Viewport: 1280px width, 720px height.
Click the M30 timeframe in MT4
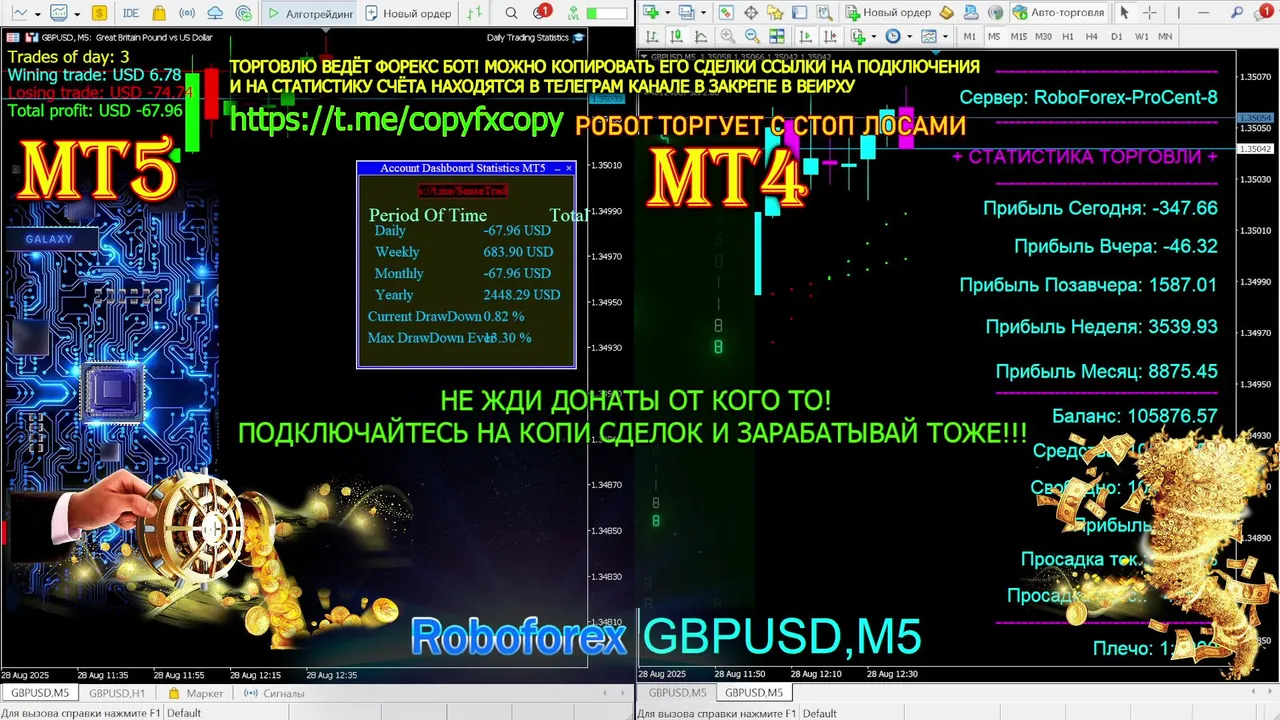pos(1043,36)
